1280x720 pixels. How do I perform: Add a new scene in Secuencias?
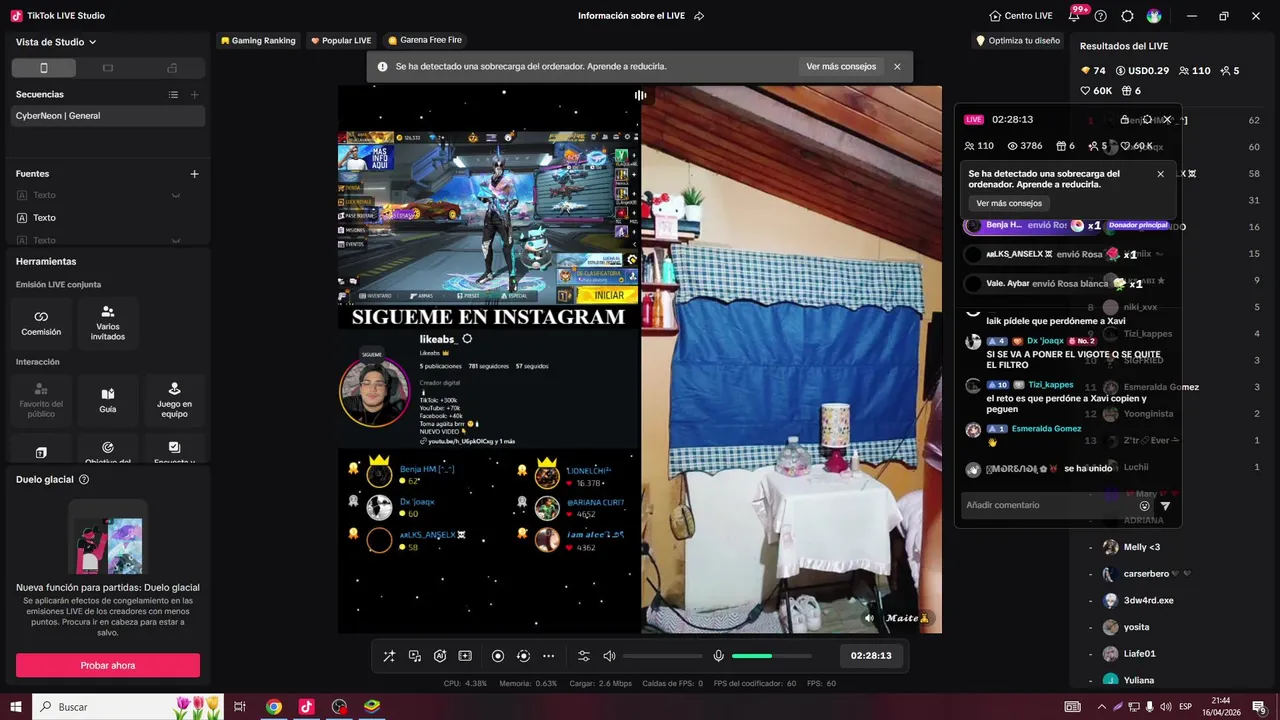point(195,94)
